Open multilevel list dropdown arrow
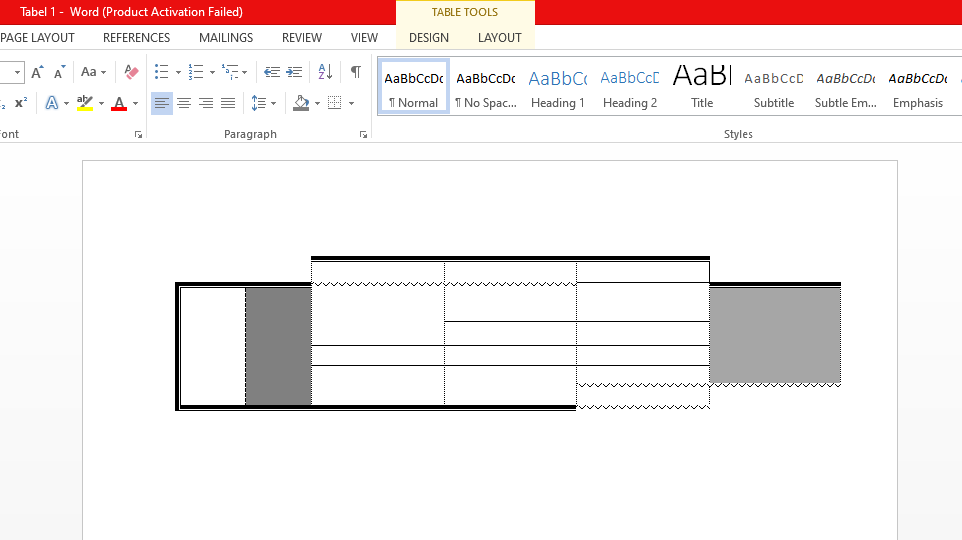This screenshot has width=962, height=540. (x=245, y=72)
